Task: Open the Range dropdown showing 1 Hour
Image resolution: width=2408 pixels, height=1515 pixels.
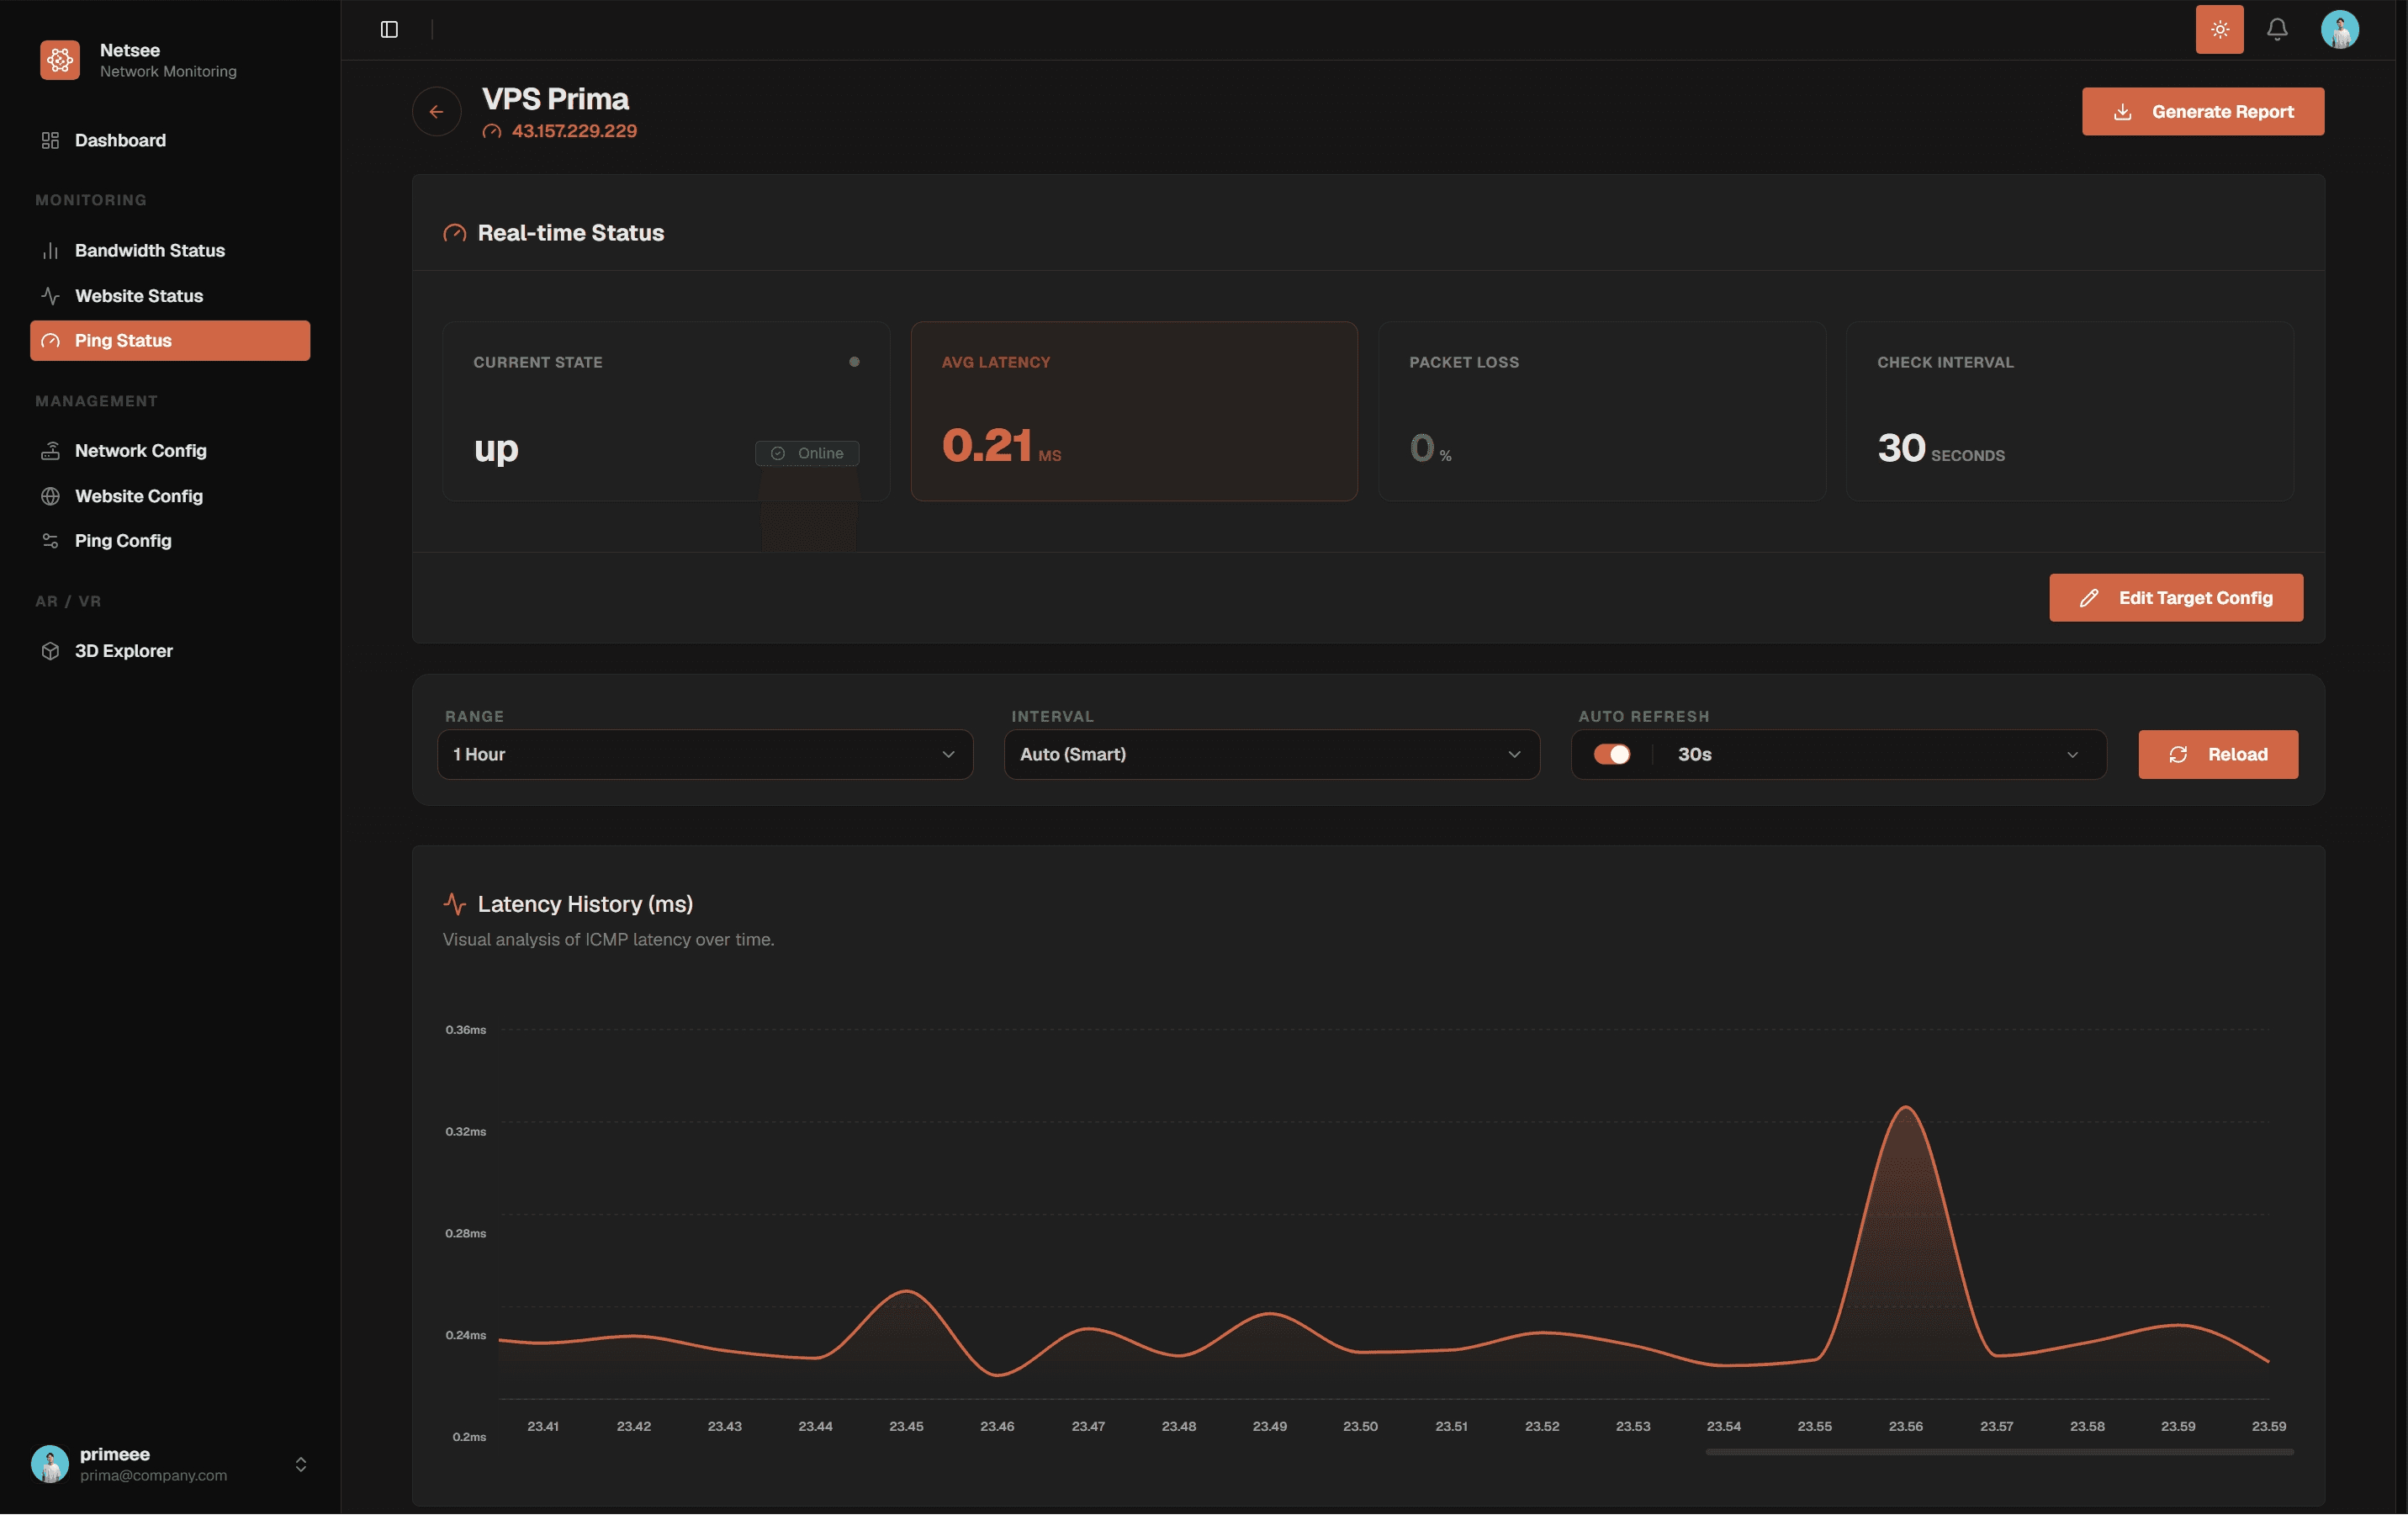Action: [x=705, y=755]
